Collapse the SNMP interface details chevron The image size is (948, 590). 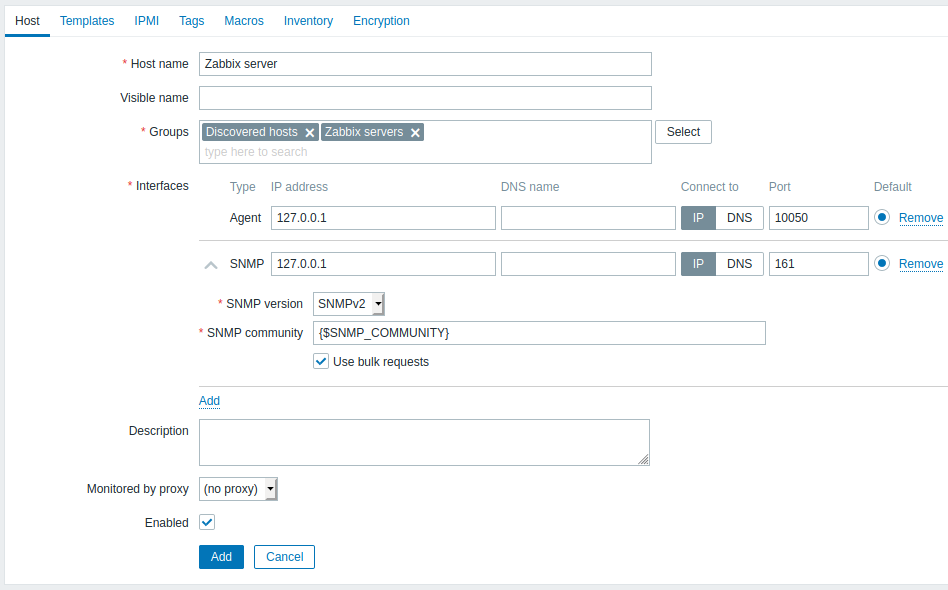(210, 265)
